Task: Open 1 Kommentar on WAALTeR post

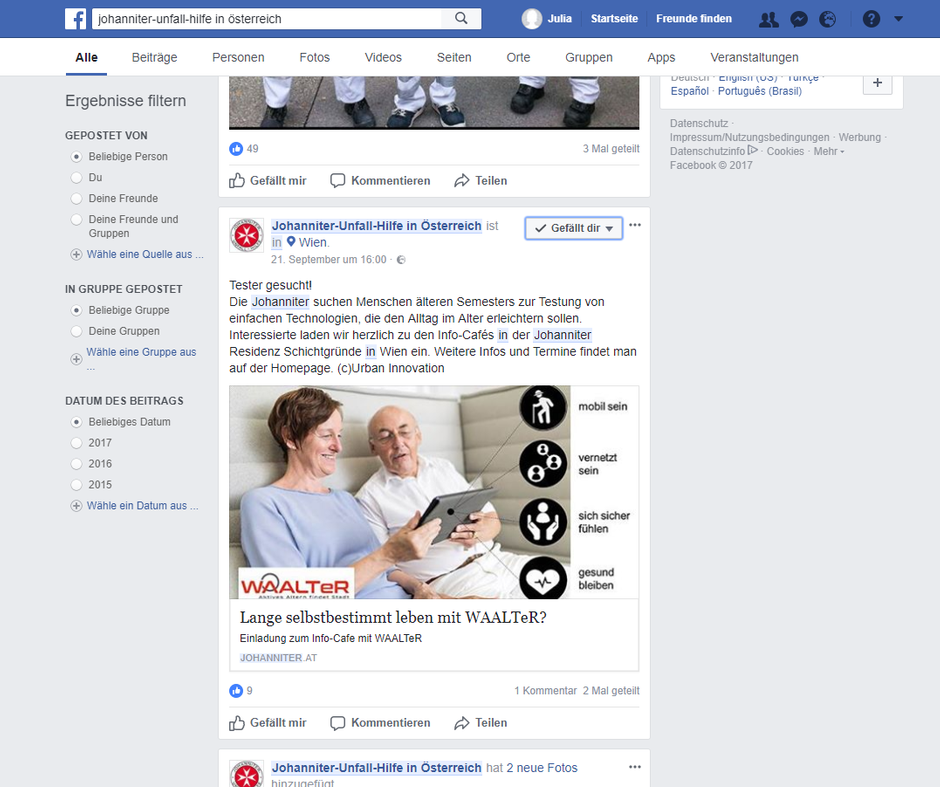Action: point(546,690)
